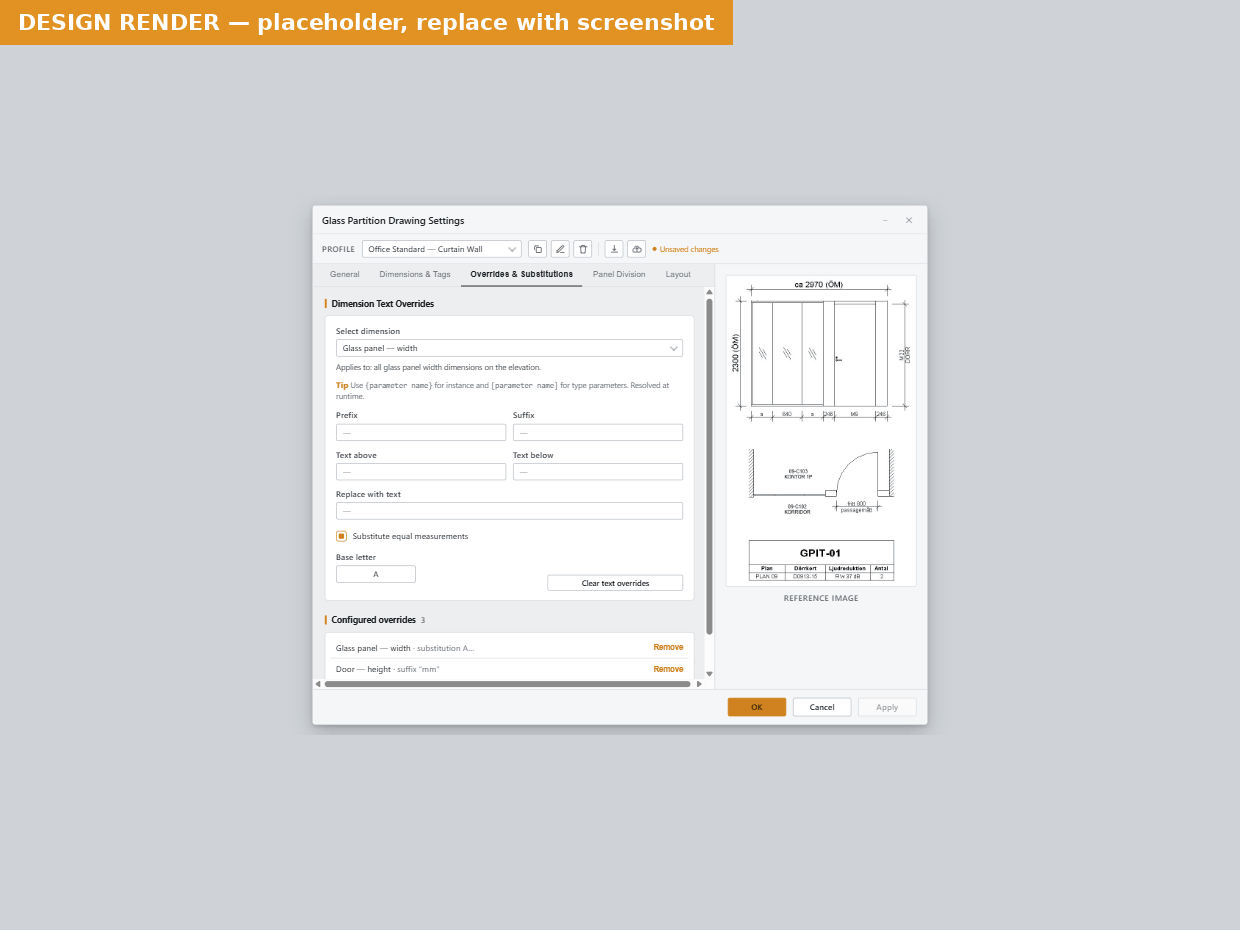
Task: Click the Configured overrides section heading
Action: tap(374, 620)
